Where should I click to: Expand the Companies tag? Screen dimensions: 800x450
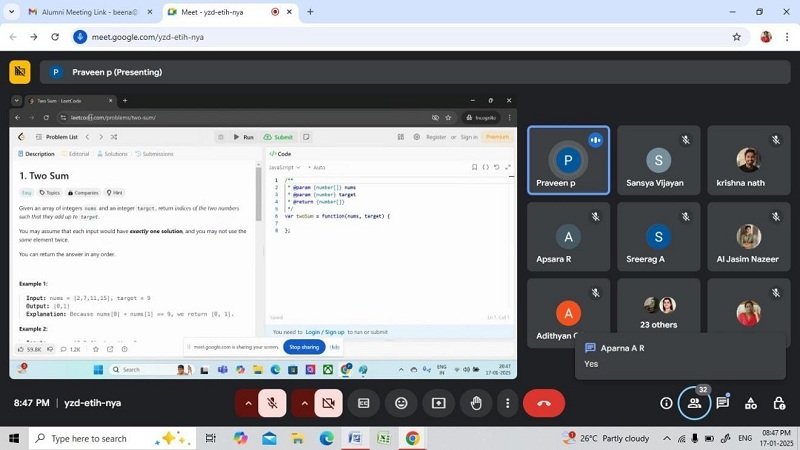coord(83,193)
